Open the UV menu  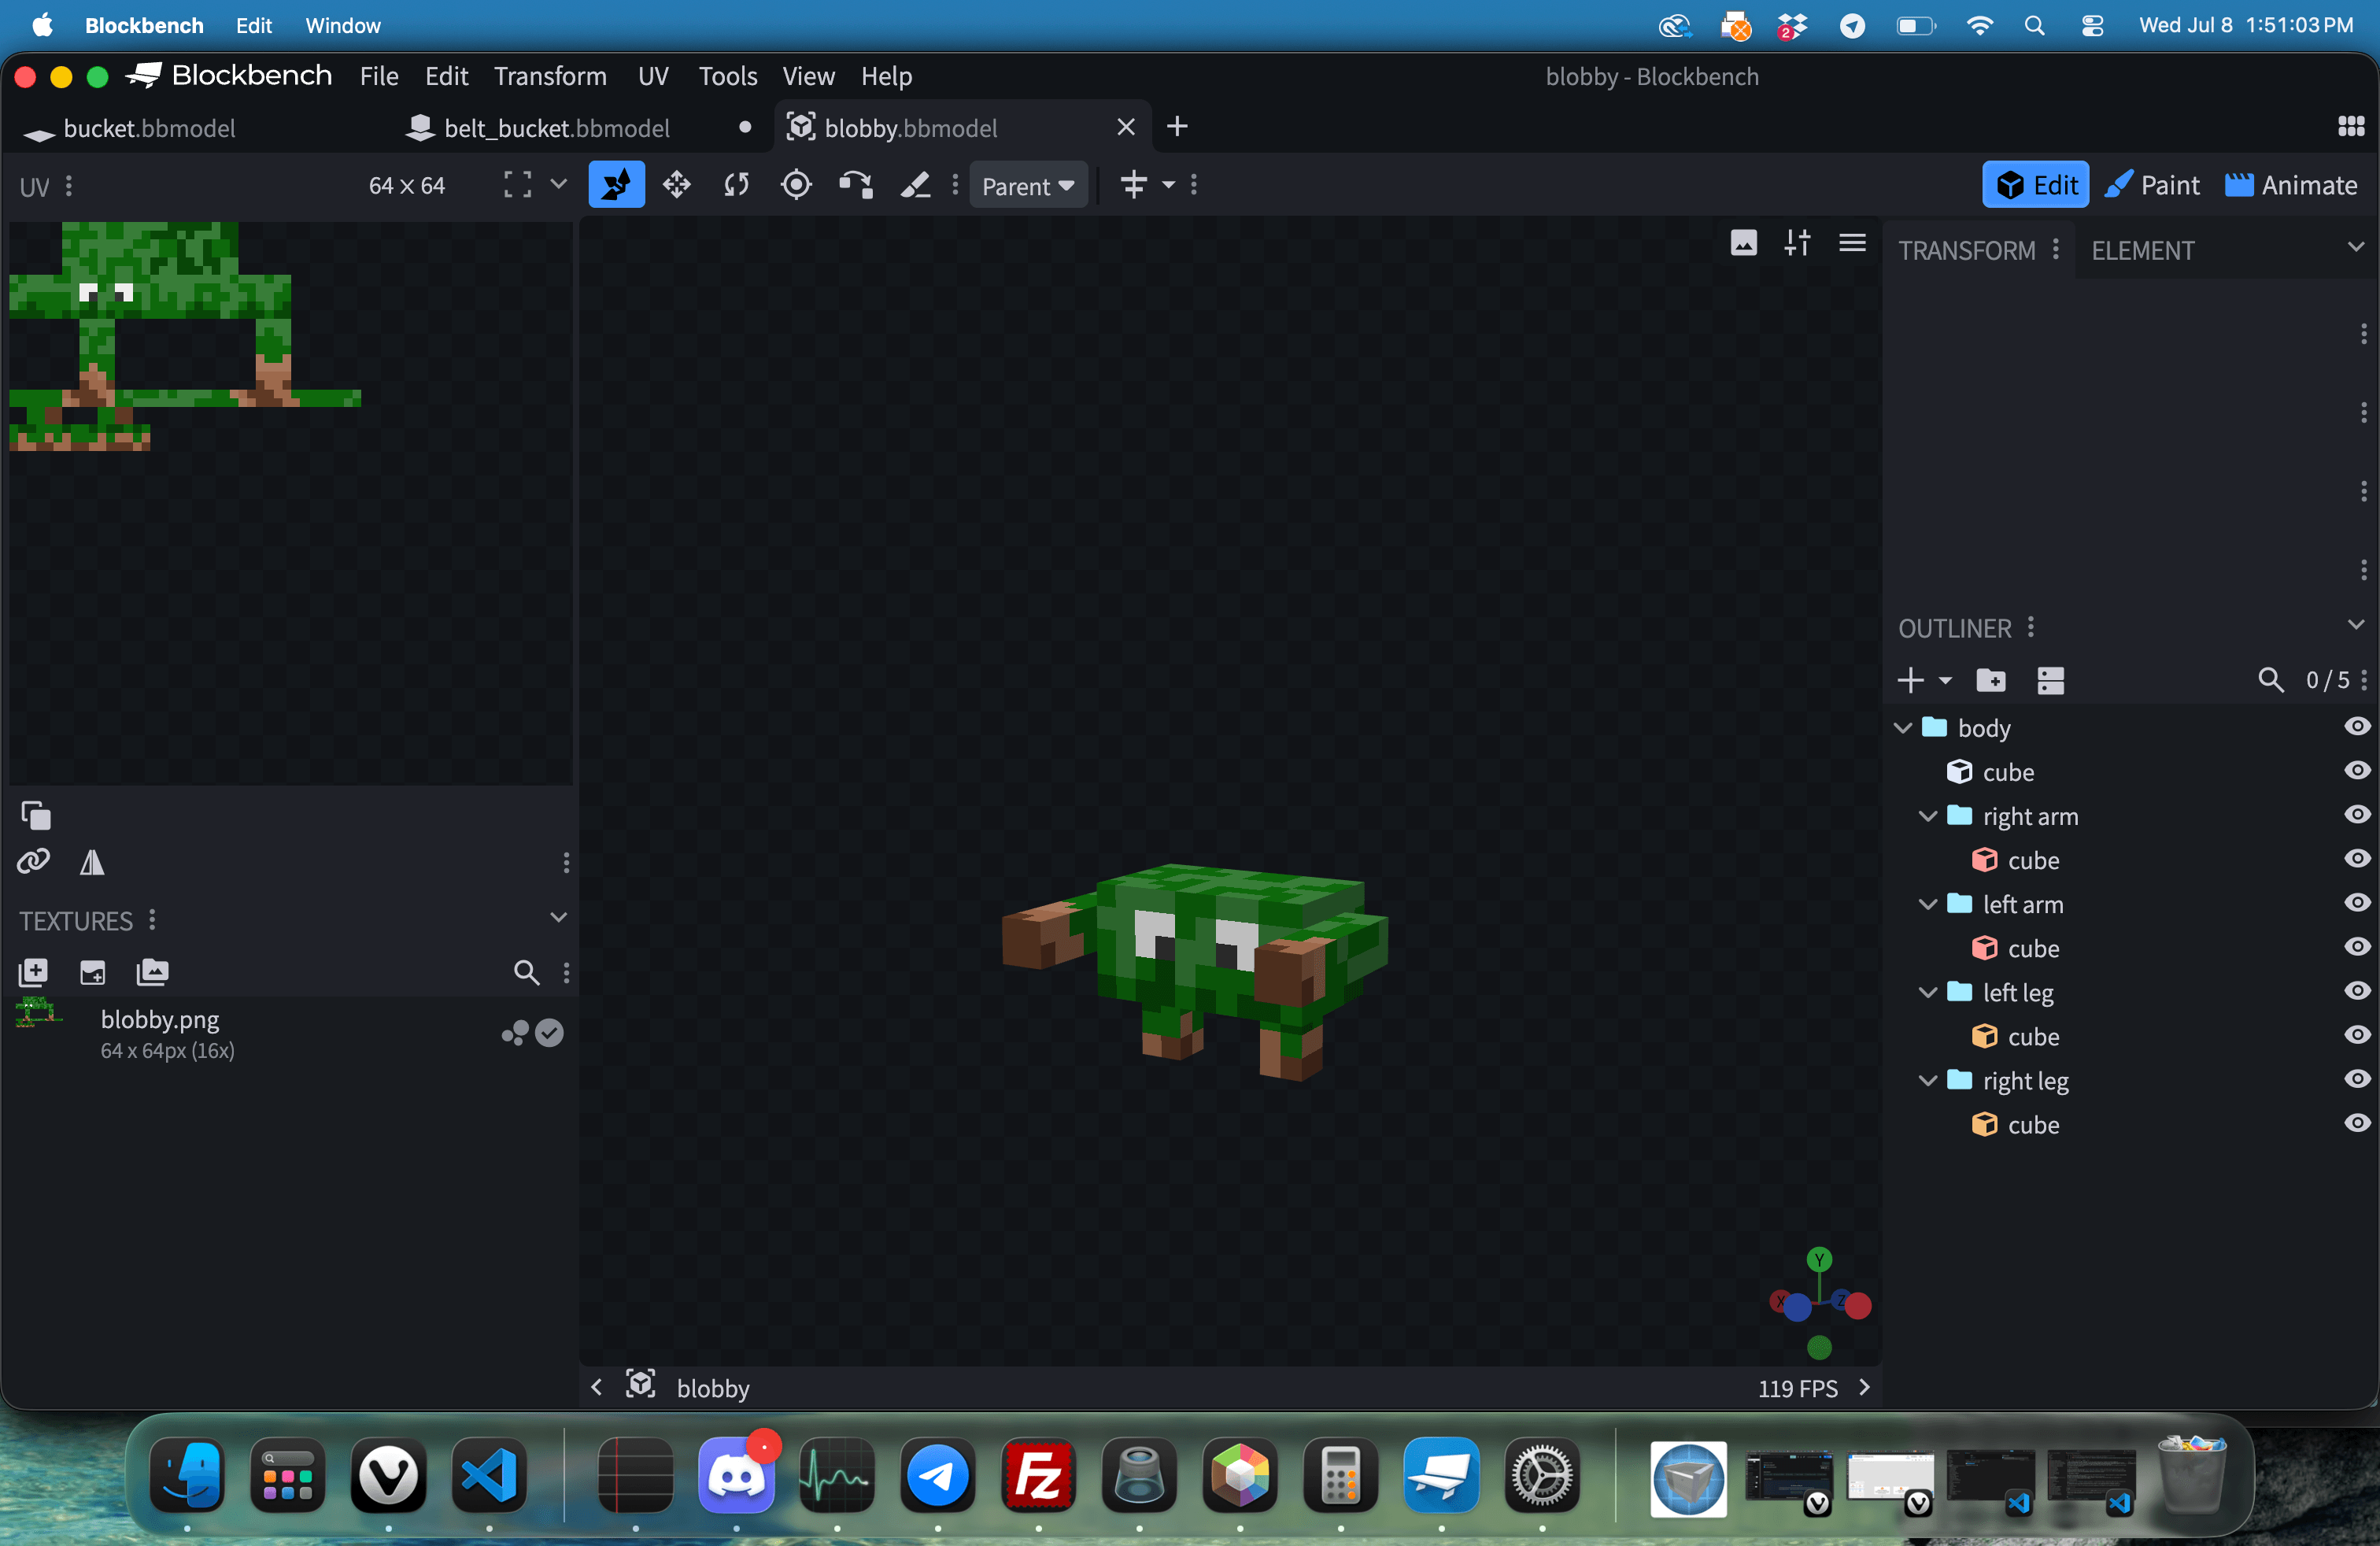click(653, 76)
